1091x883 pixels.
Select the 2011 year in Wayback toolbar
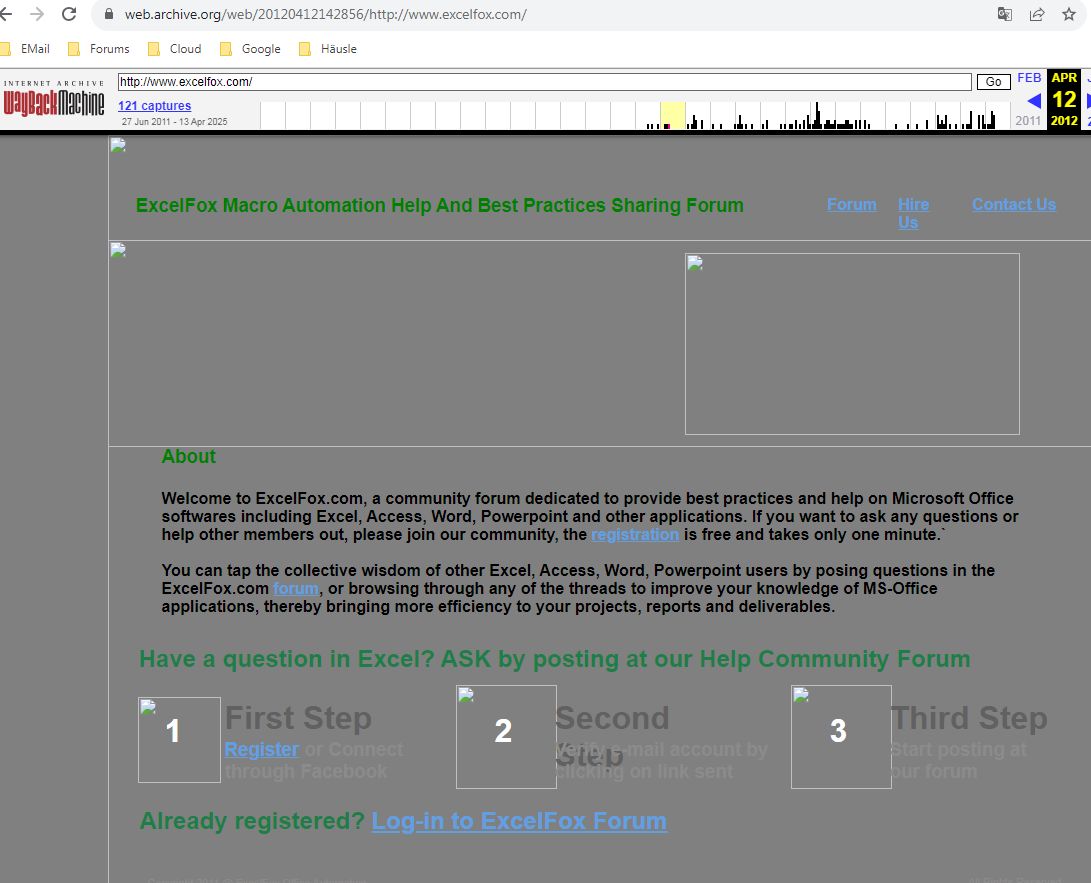tap(1028, 120)
